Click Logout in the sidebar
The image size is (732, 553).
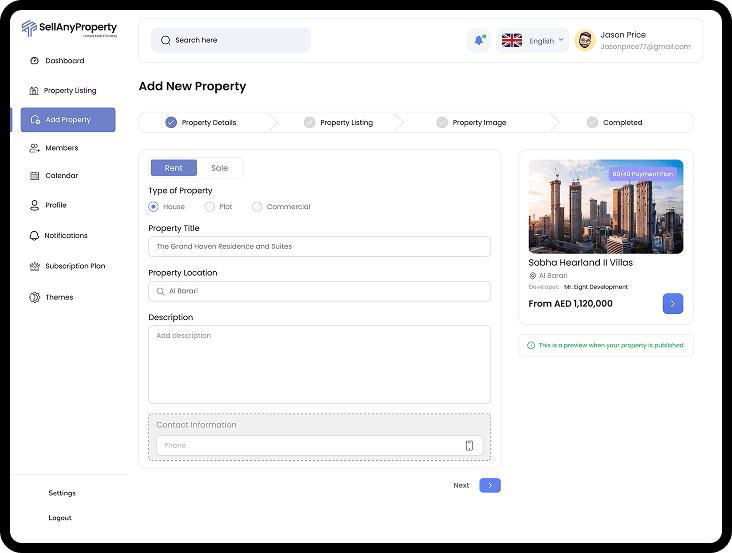coord(60,518)
